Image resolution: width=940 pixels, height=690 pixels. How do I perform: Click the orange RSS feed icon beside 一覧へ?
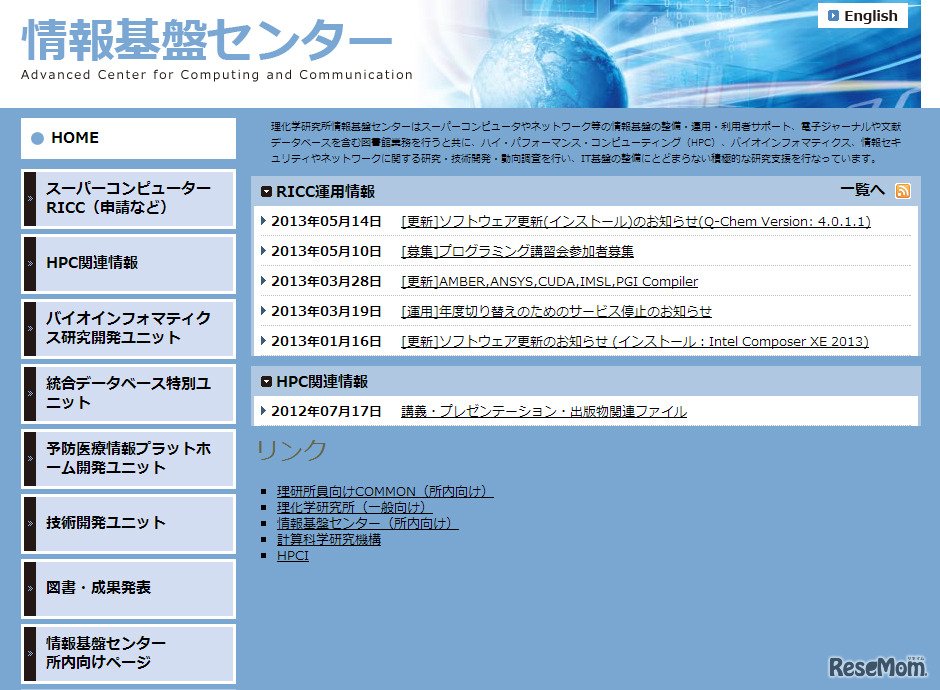pyautogui.click(x=903, y=190)
